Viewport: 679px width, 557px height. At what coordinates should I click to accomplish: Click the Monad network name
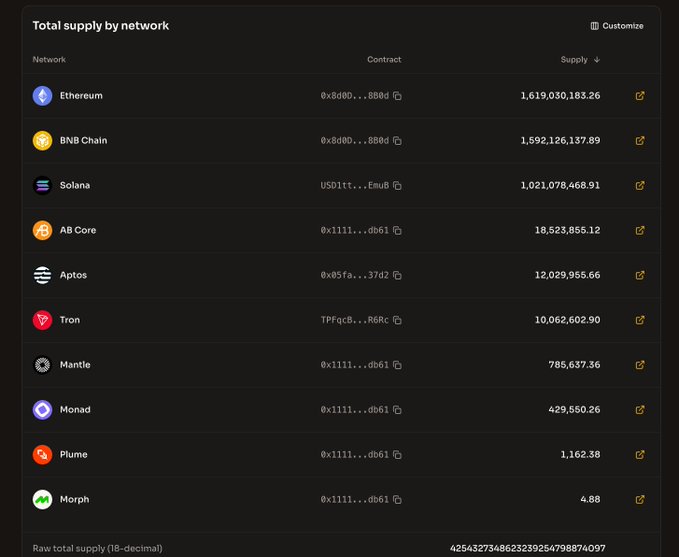click(x=75, y=410)
